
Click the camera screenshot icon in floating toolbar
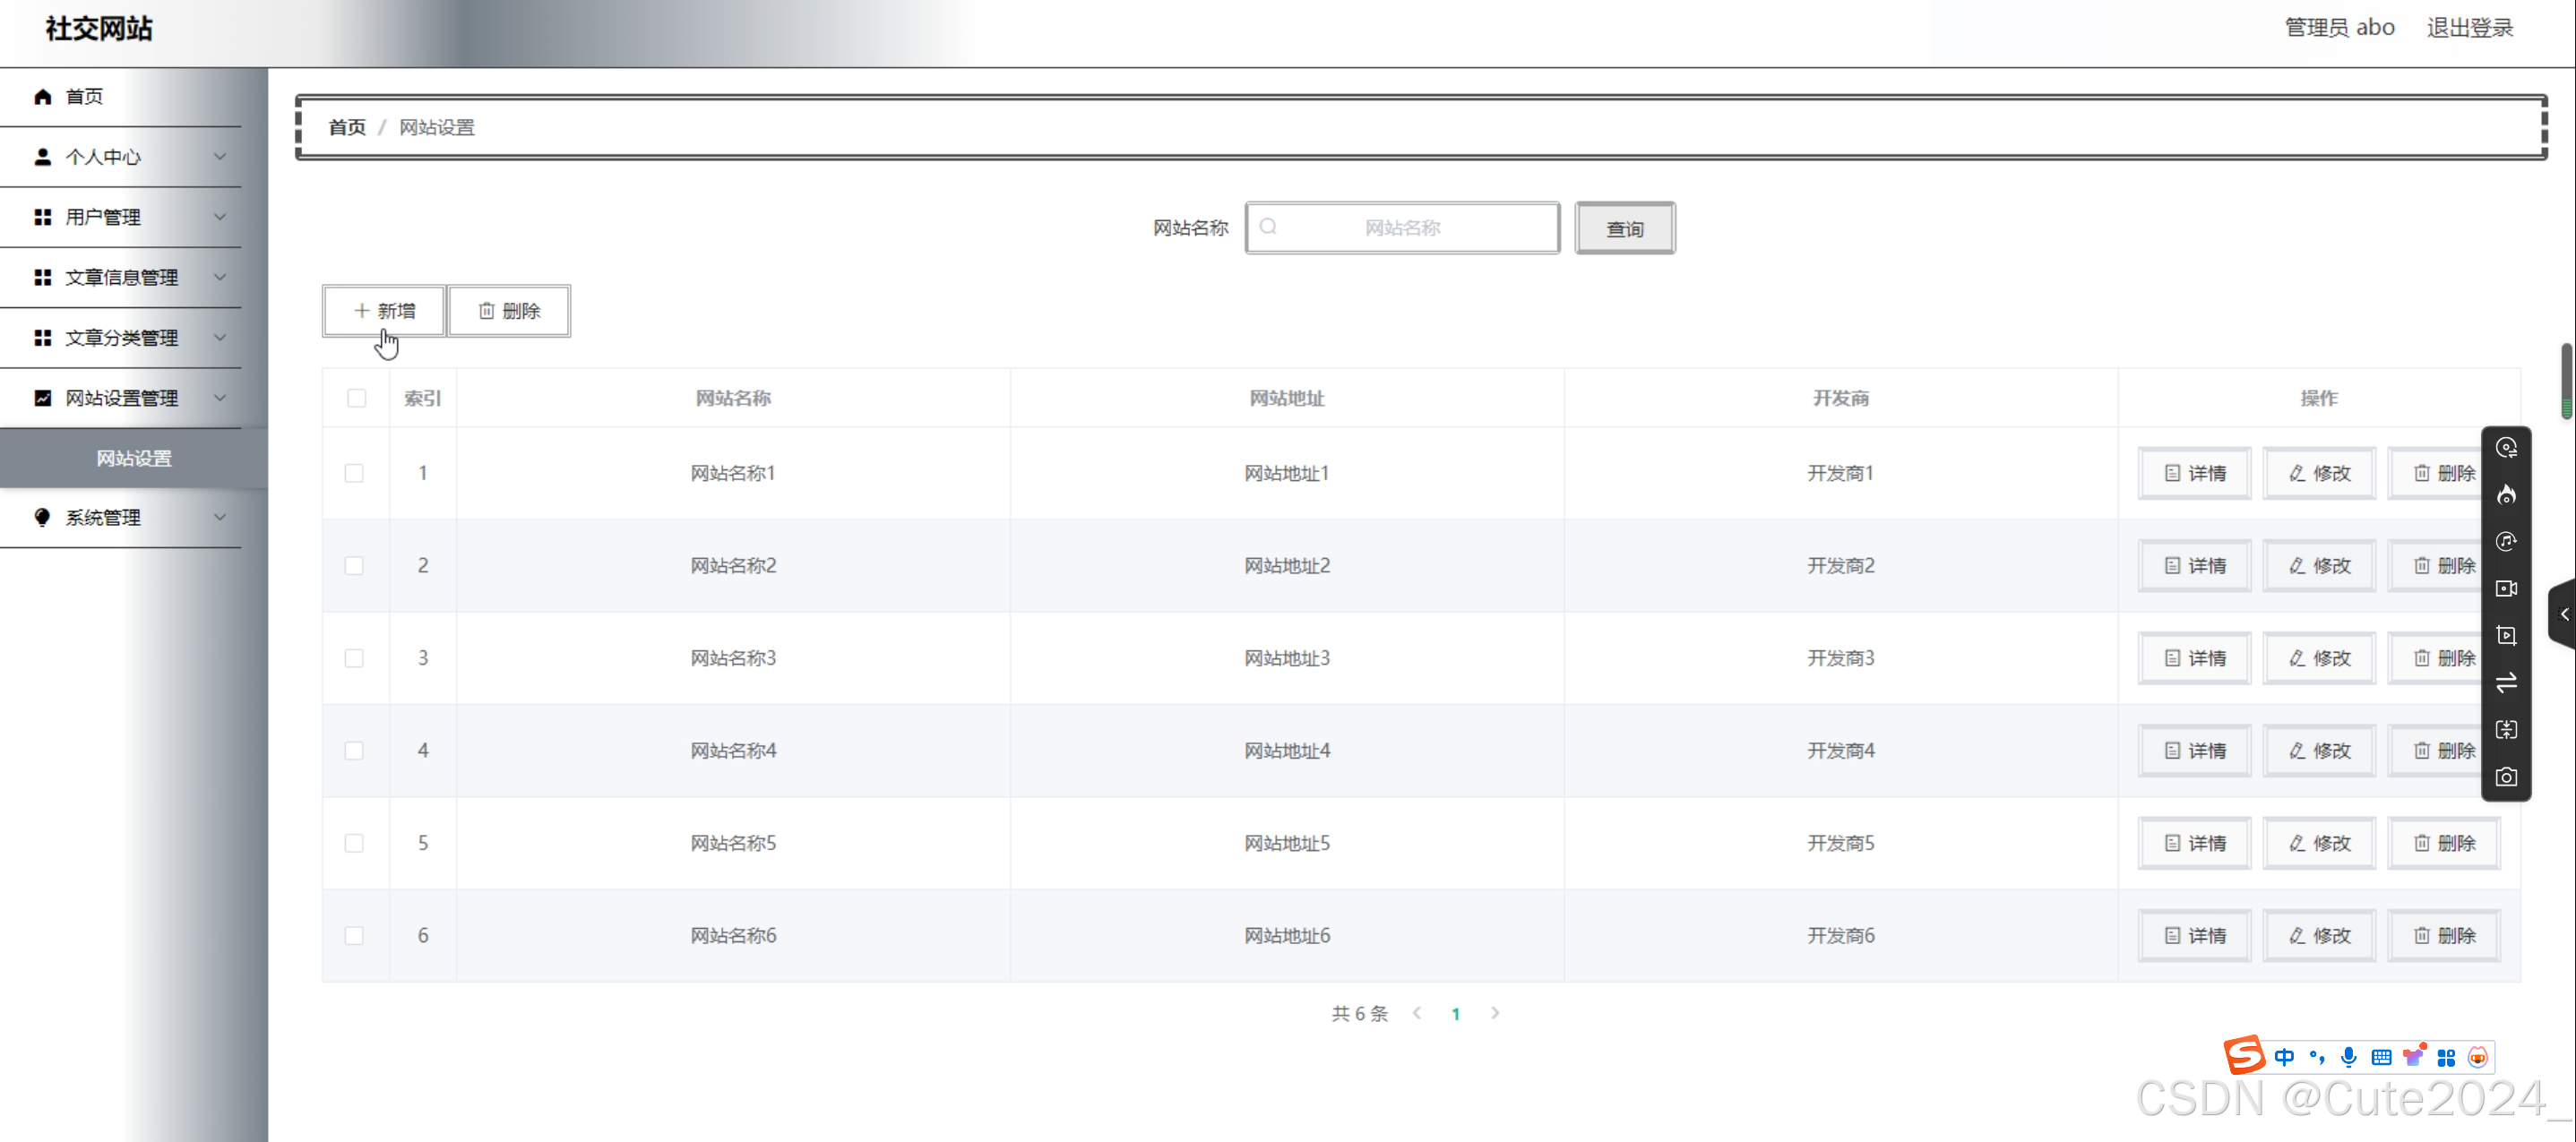pos(2505,777)
